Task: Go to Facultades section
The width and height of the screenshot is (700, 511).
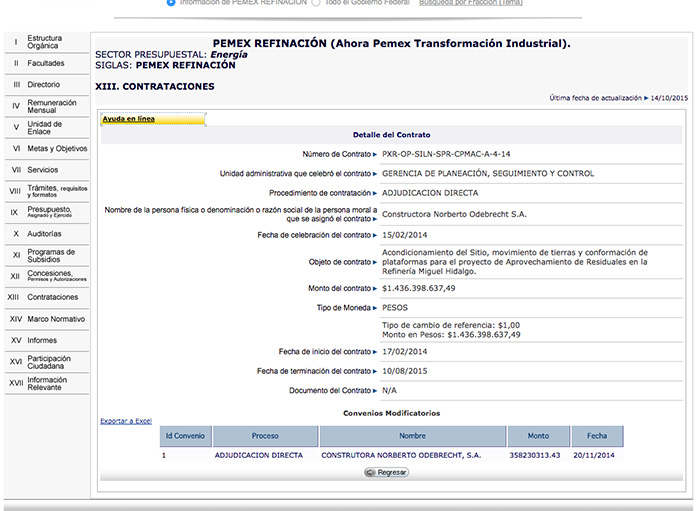Action: 45,63
